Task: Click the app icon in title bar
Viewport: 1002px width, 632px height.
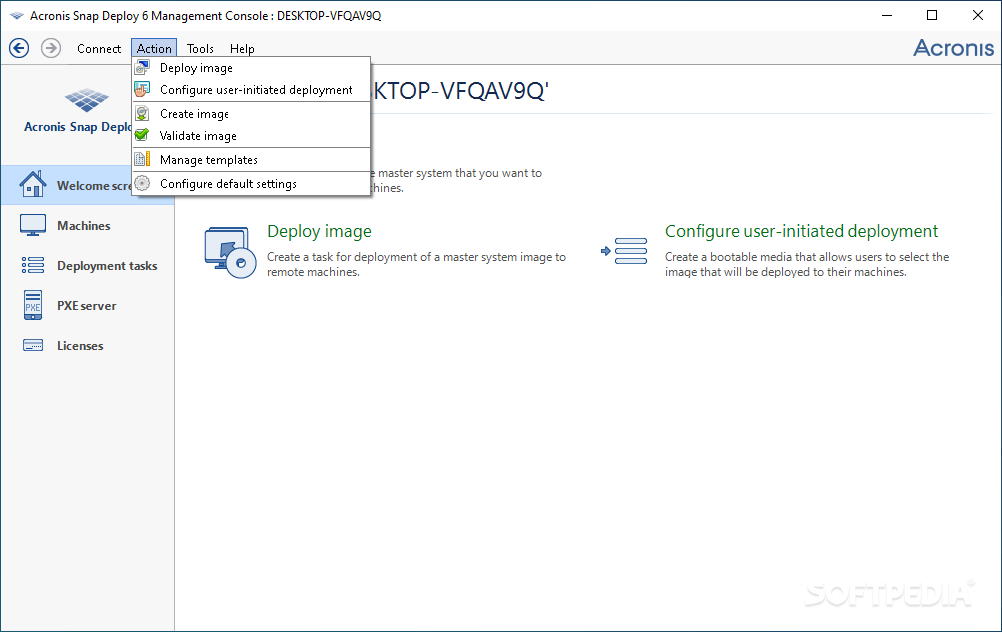Action: (x=17, y=15)
